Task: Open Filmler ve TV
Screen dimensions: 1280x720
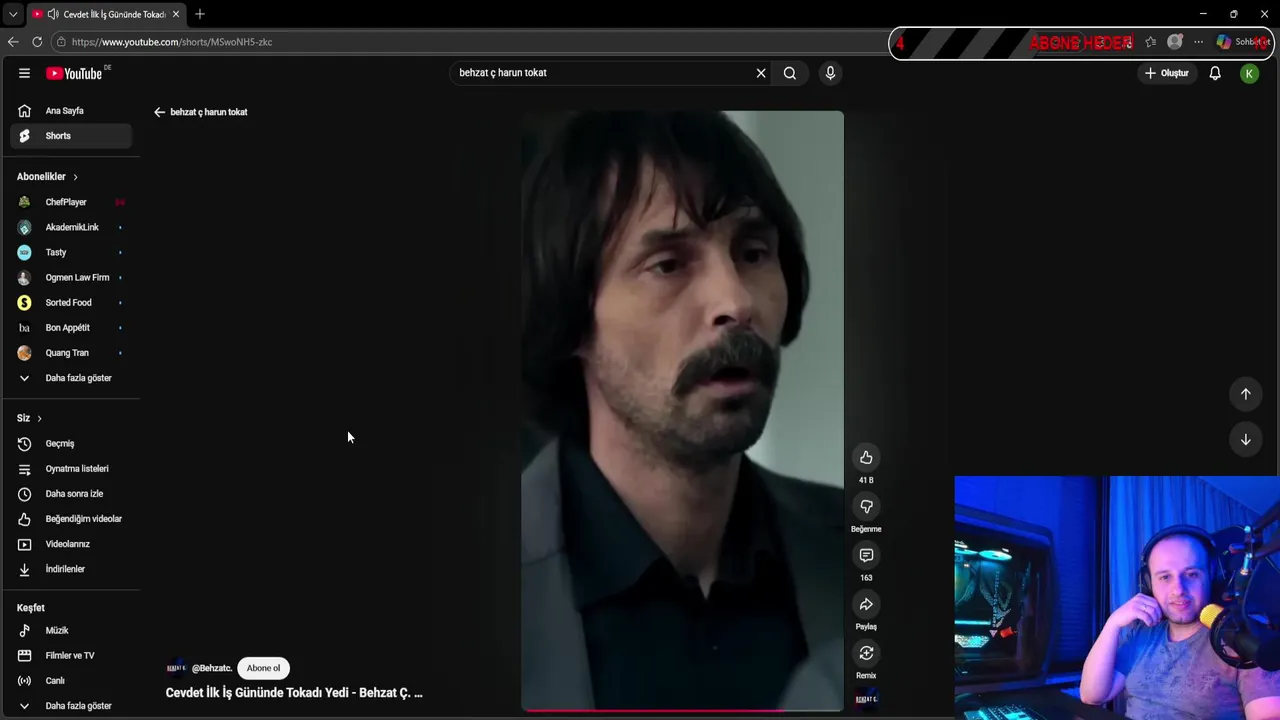Action: tap(70, 655)
